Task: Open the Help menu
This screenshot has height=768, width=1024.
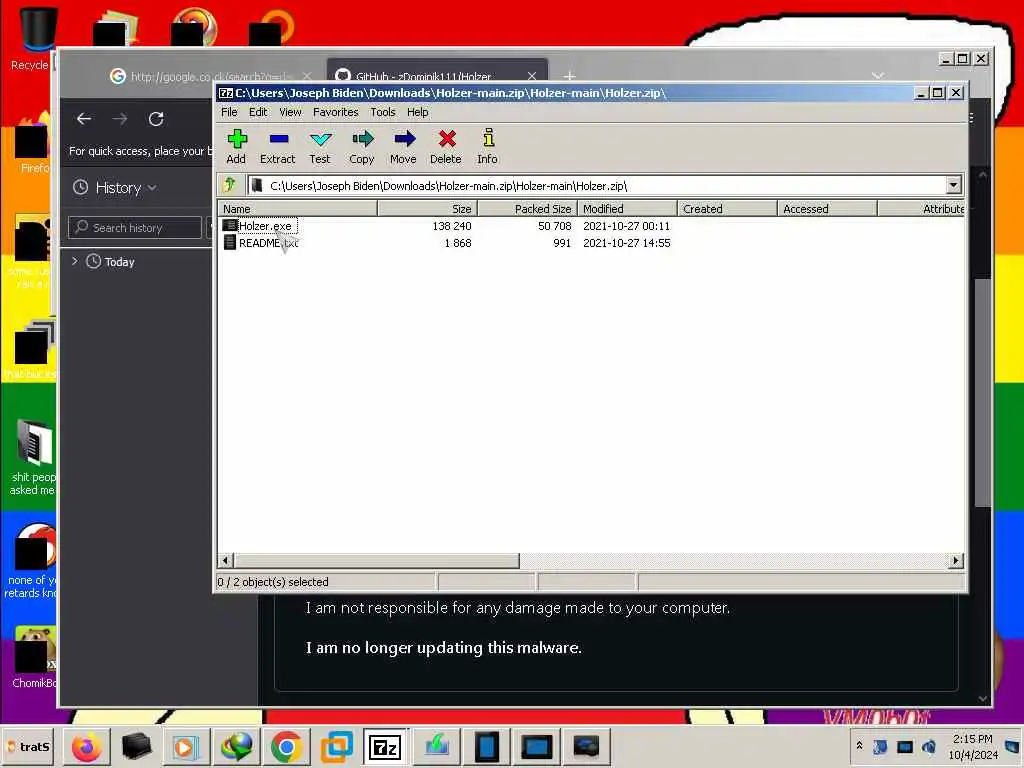Action: (x=418, y=112)
